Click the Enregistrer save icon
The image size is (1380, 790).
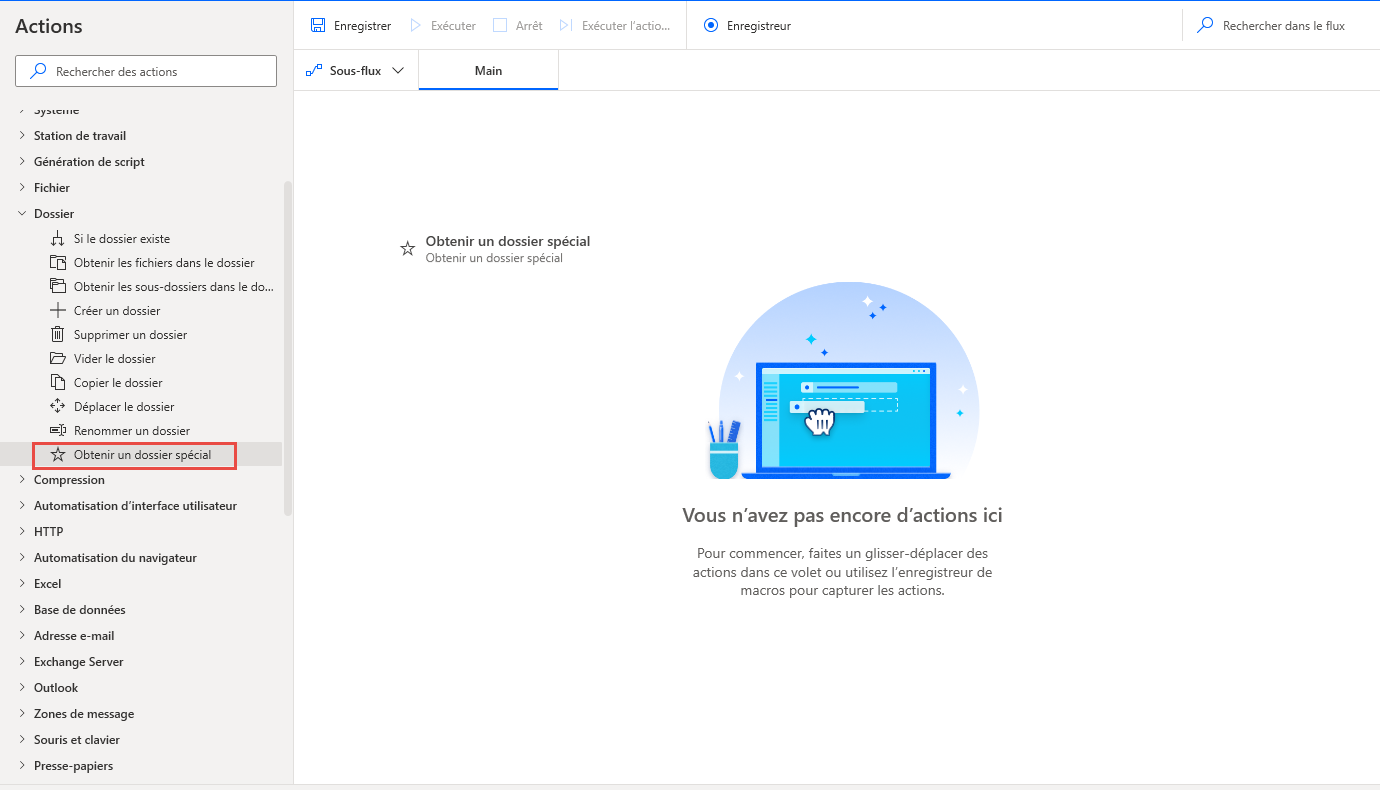pos(318,25)
